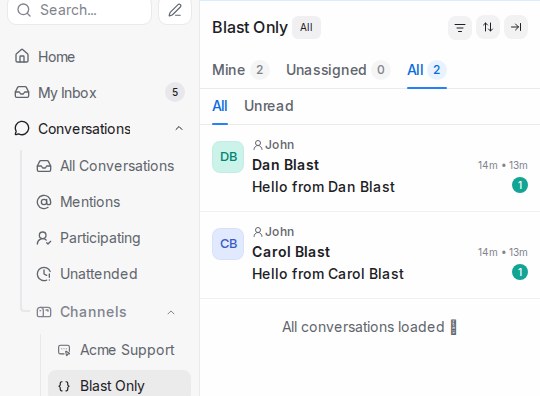Select the Unread subtab
Viewport: 540px width, 396px height.
(x=269, y=106)
